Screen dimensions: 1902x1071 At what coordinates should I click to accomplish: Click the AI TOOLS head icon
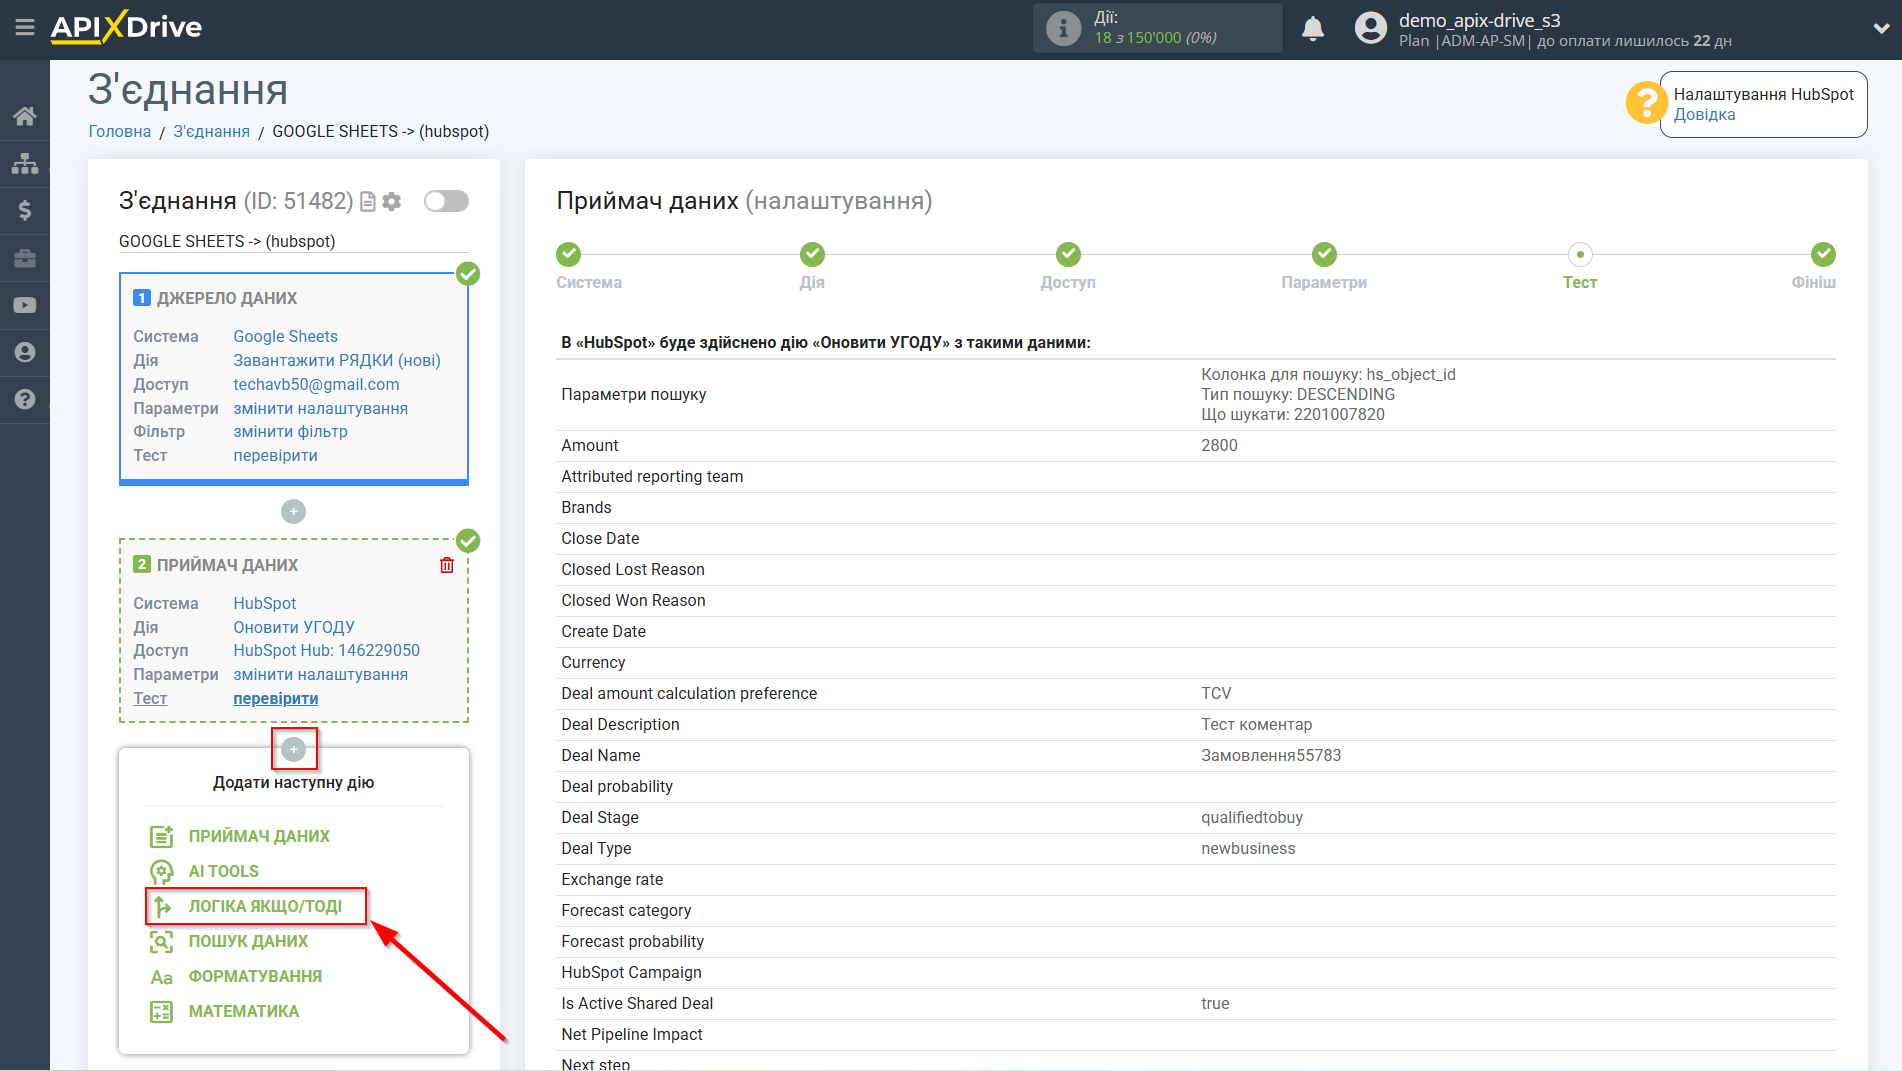[161, 871]
